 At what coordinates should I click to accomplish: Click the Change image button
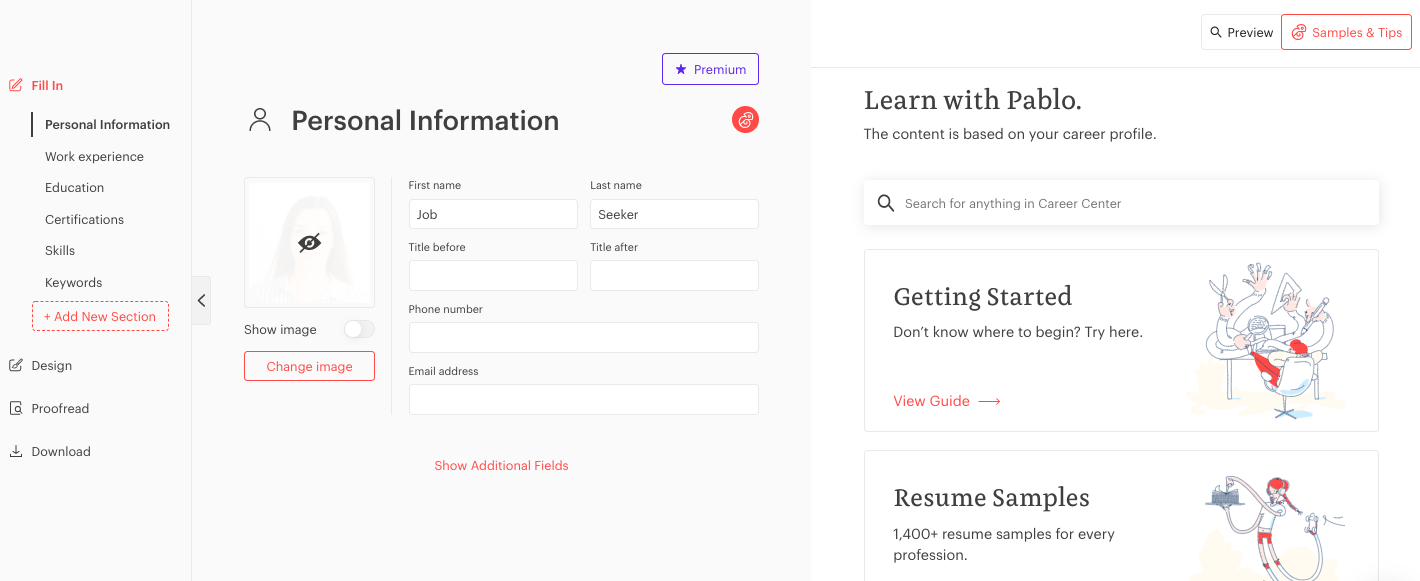(x=309, y=366)
